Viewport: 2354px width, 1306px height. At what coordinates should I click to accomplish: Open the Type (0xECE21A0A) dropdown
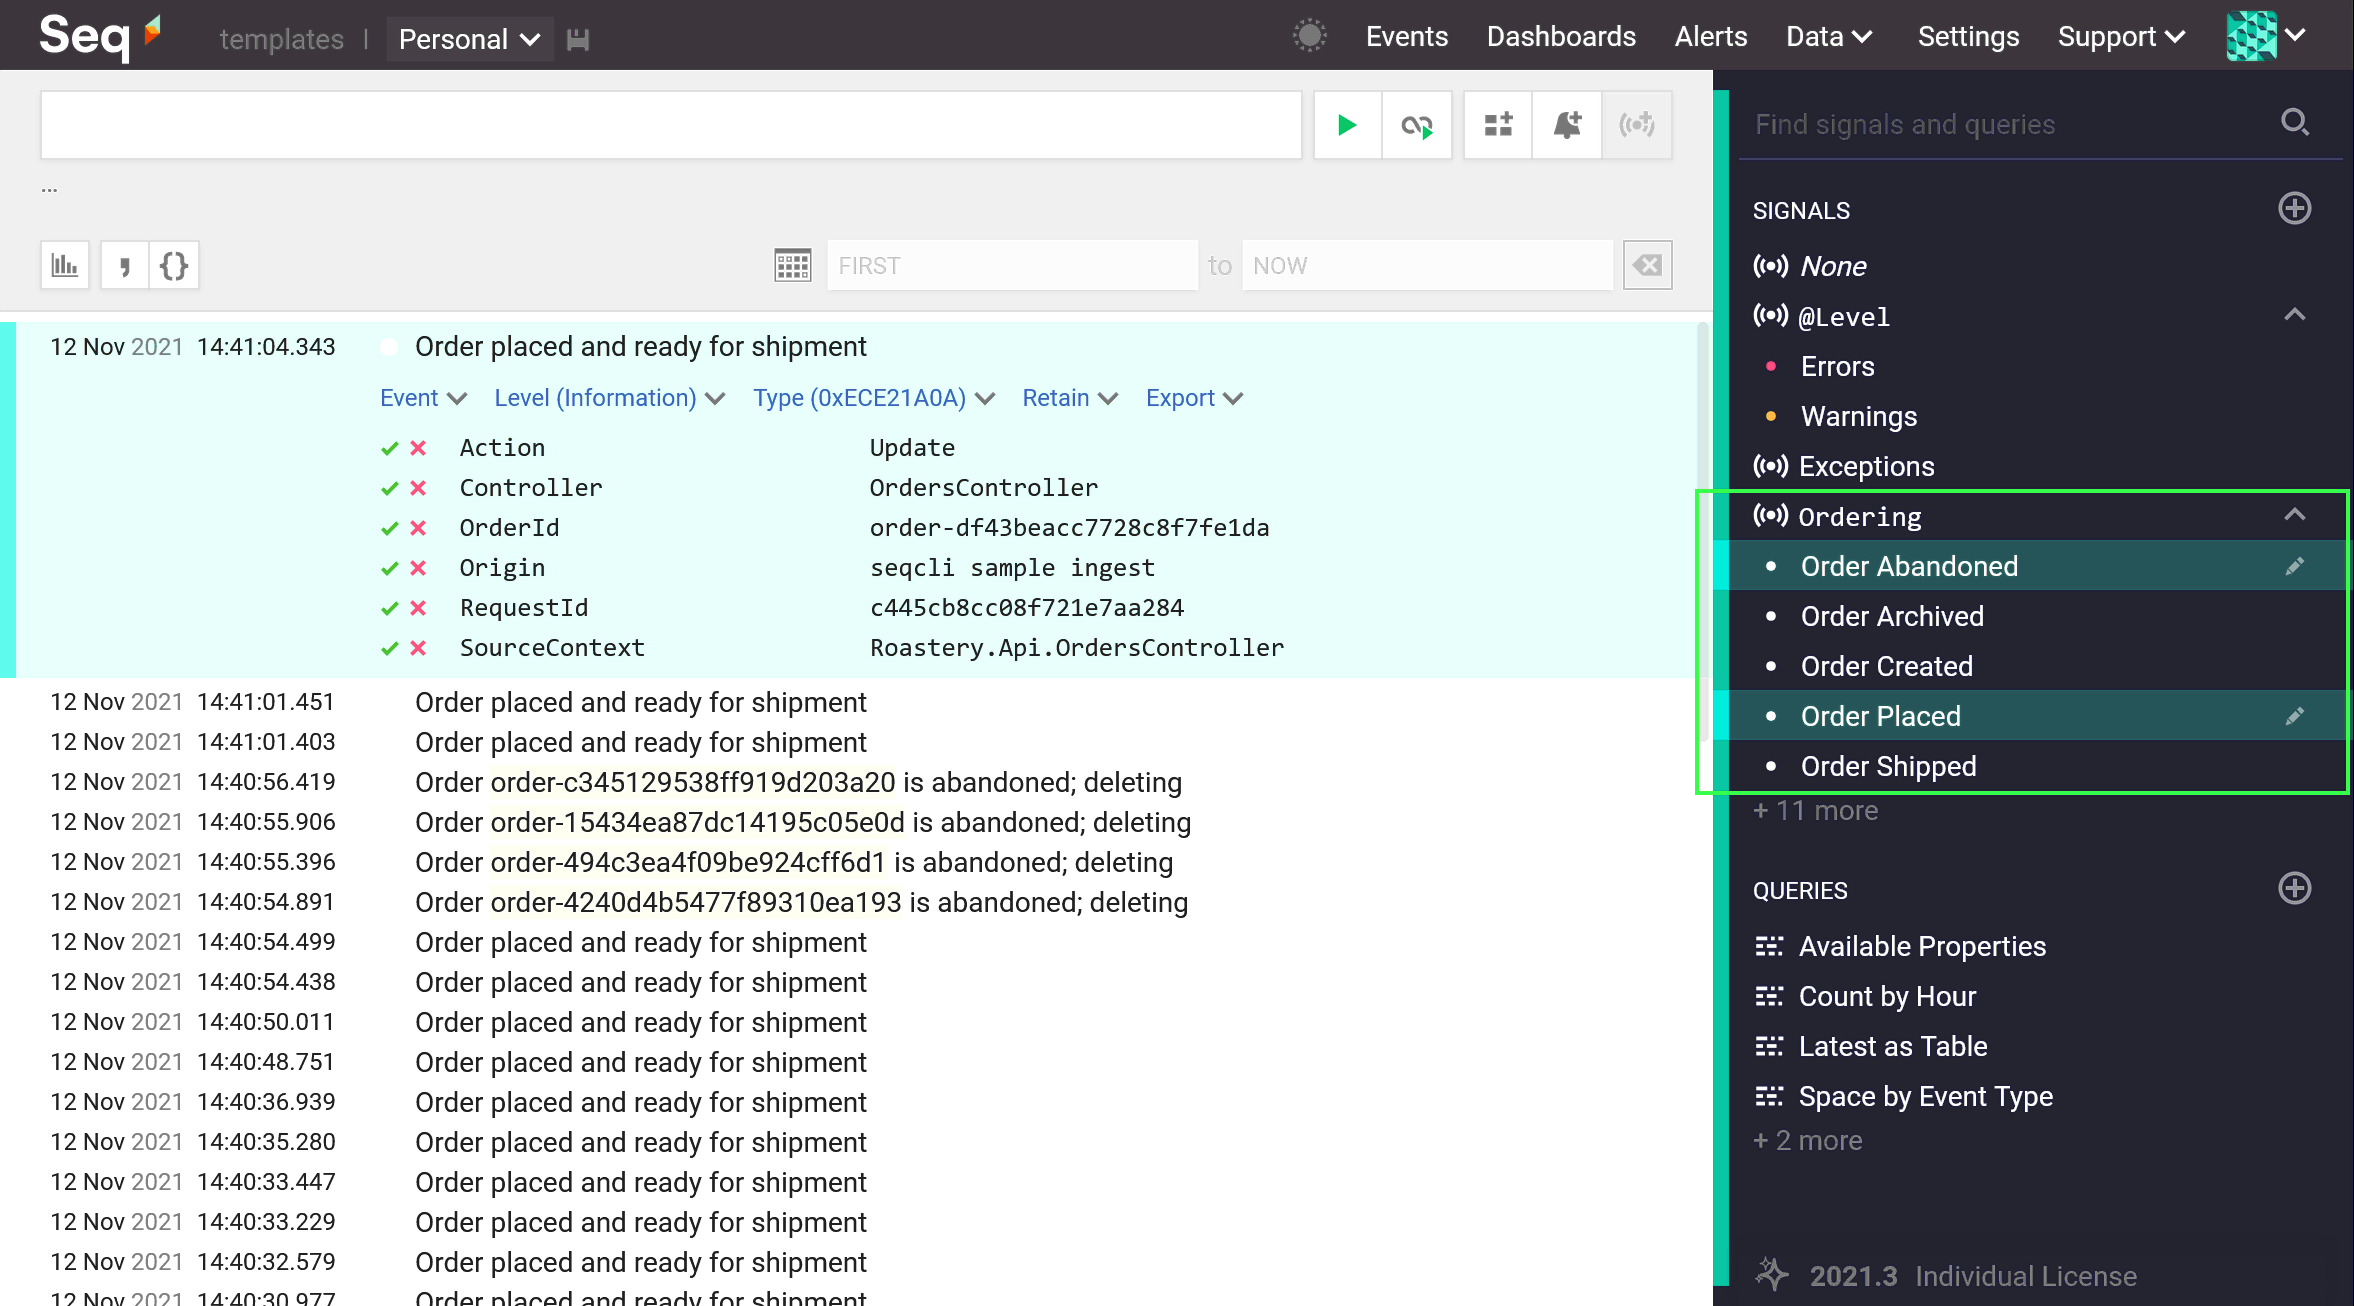873,398
